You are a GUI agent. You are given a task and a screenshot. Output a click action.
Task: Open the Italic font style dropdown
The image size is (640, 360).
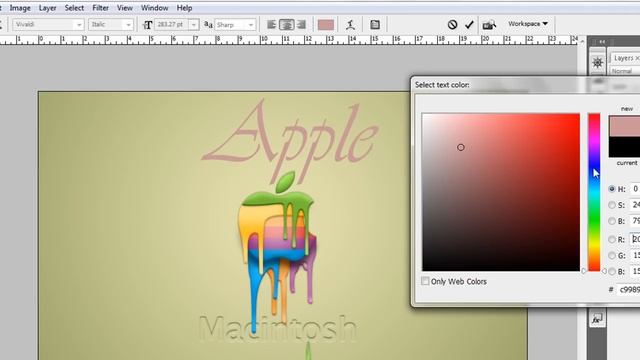[x=111, y=24]
